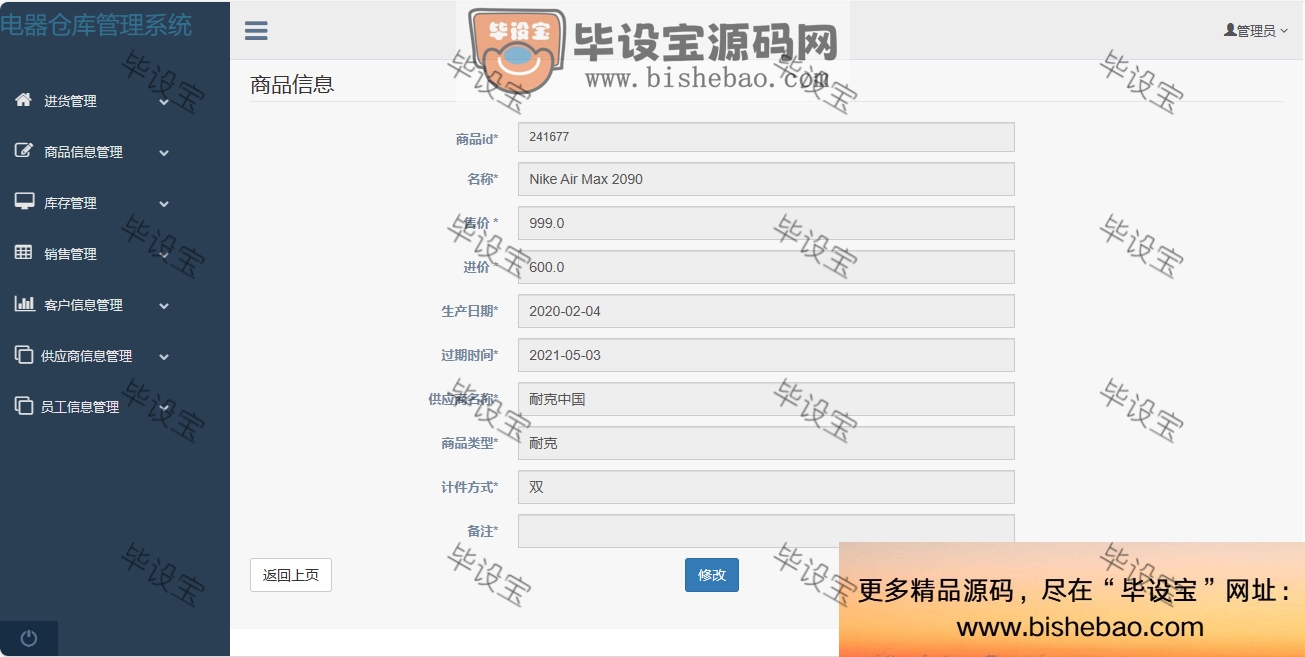The height and width of the screenshot is (657, 1305).
Task: Open the 员工信息管理 menu item
Action: [80, 407]
